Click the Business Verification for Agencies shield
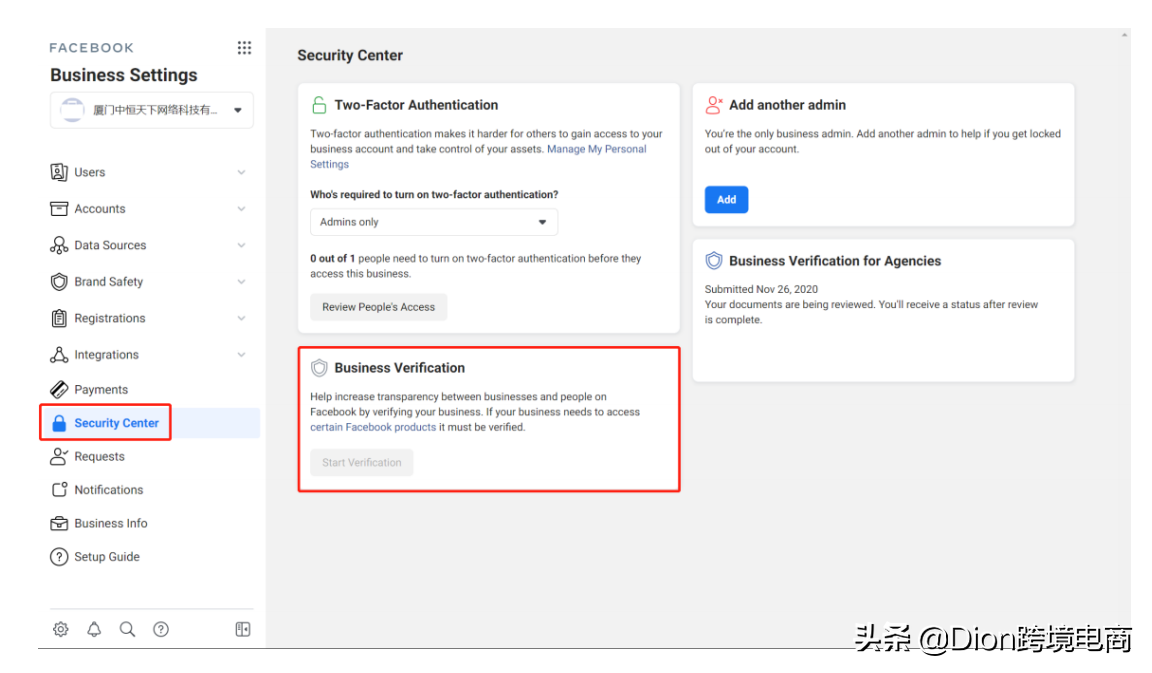1152x673 pixels. (713, 261)
